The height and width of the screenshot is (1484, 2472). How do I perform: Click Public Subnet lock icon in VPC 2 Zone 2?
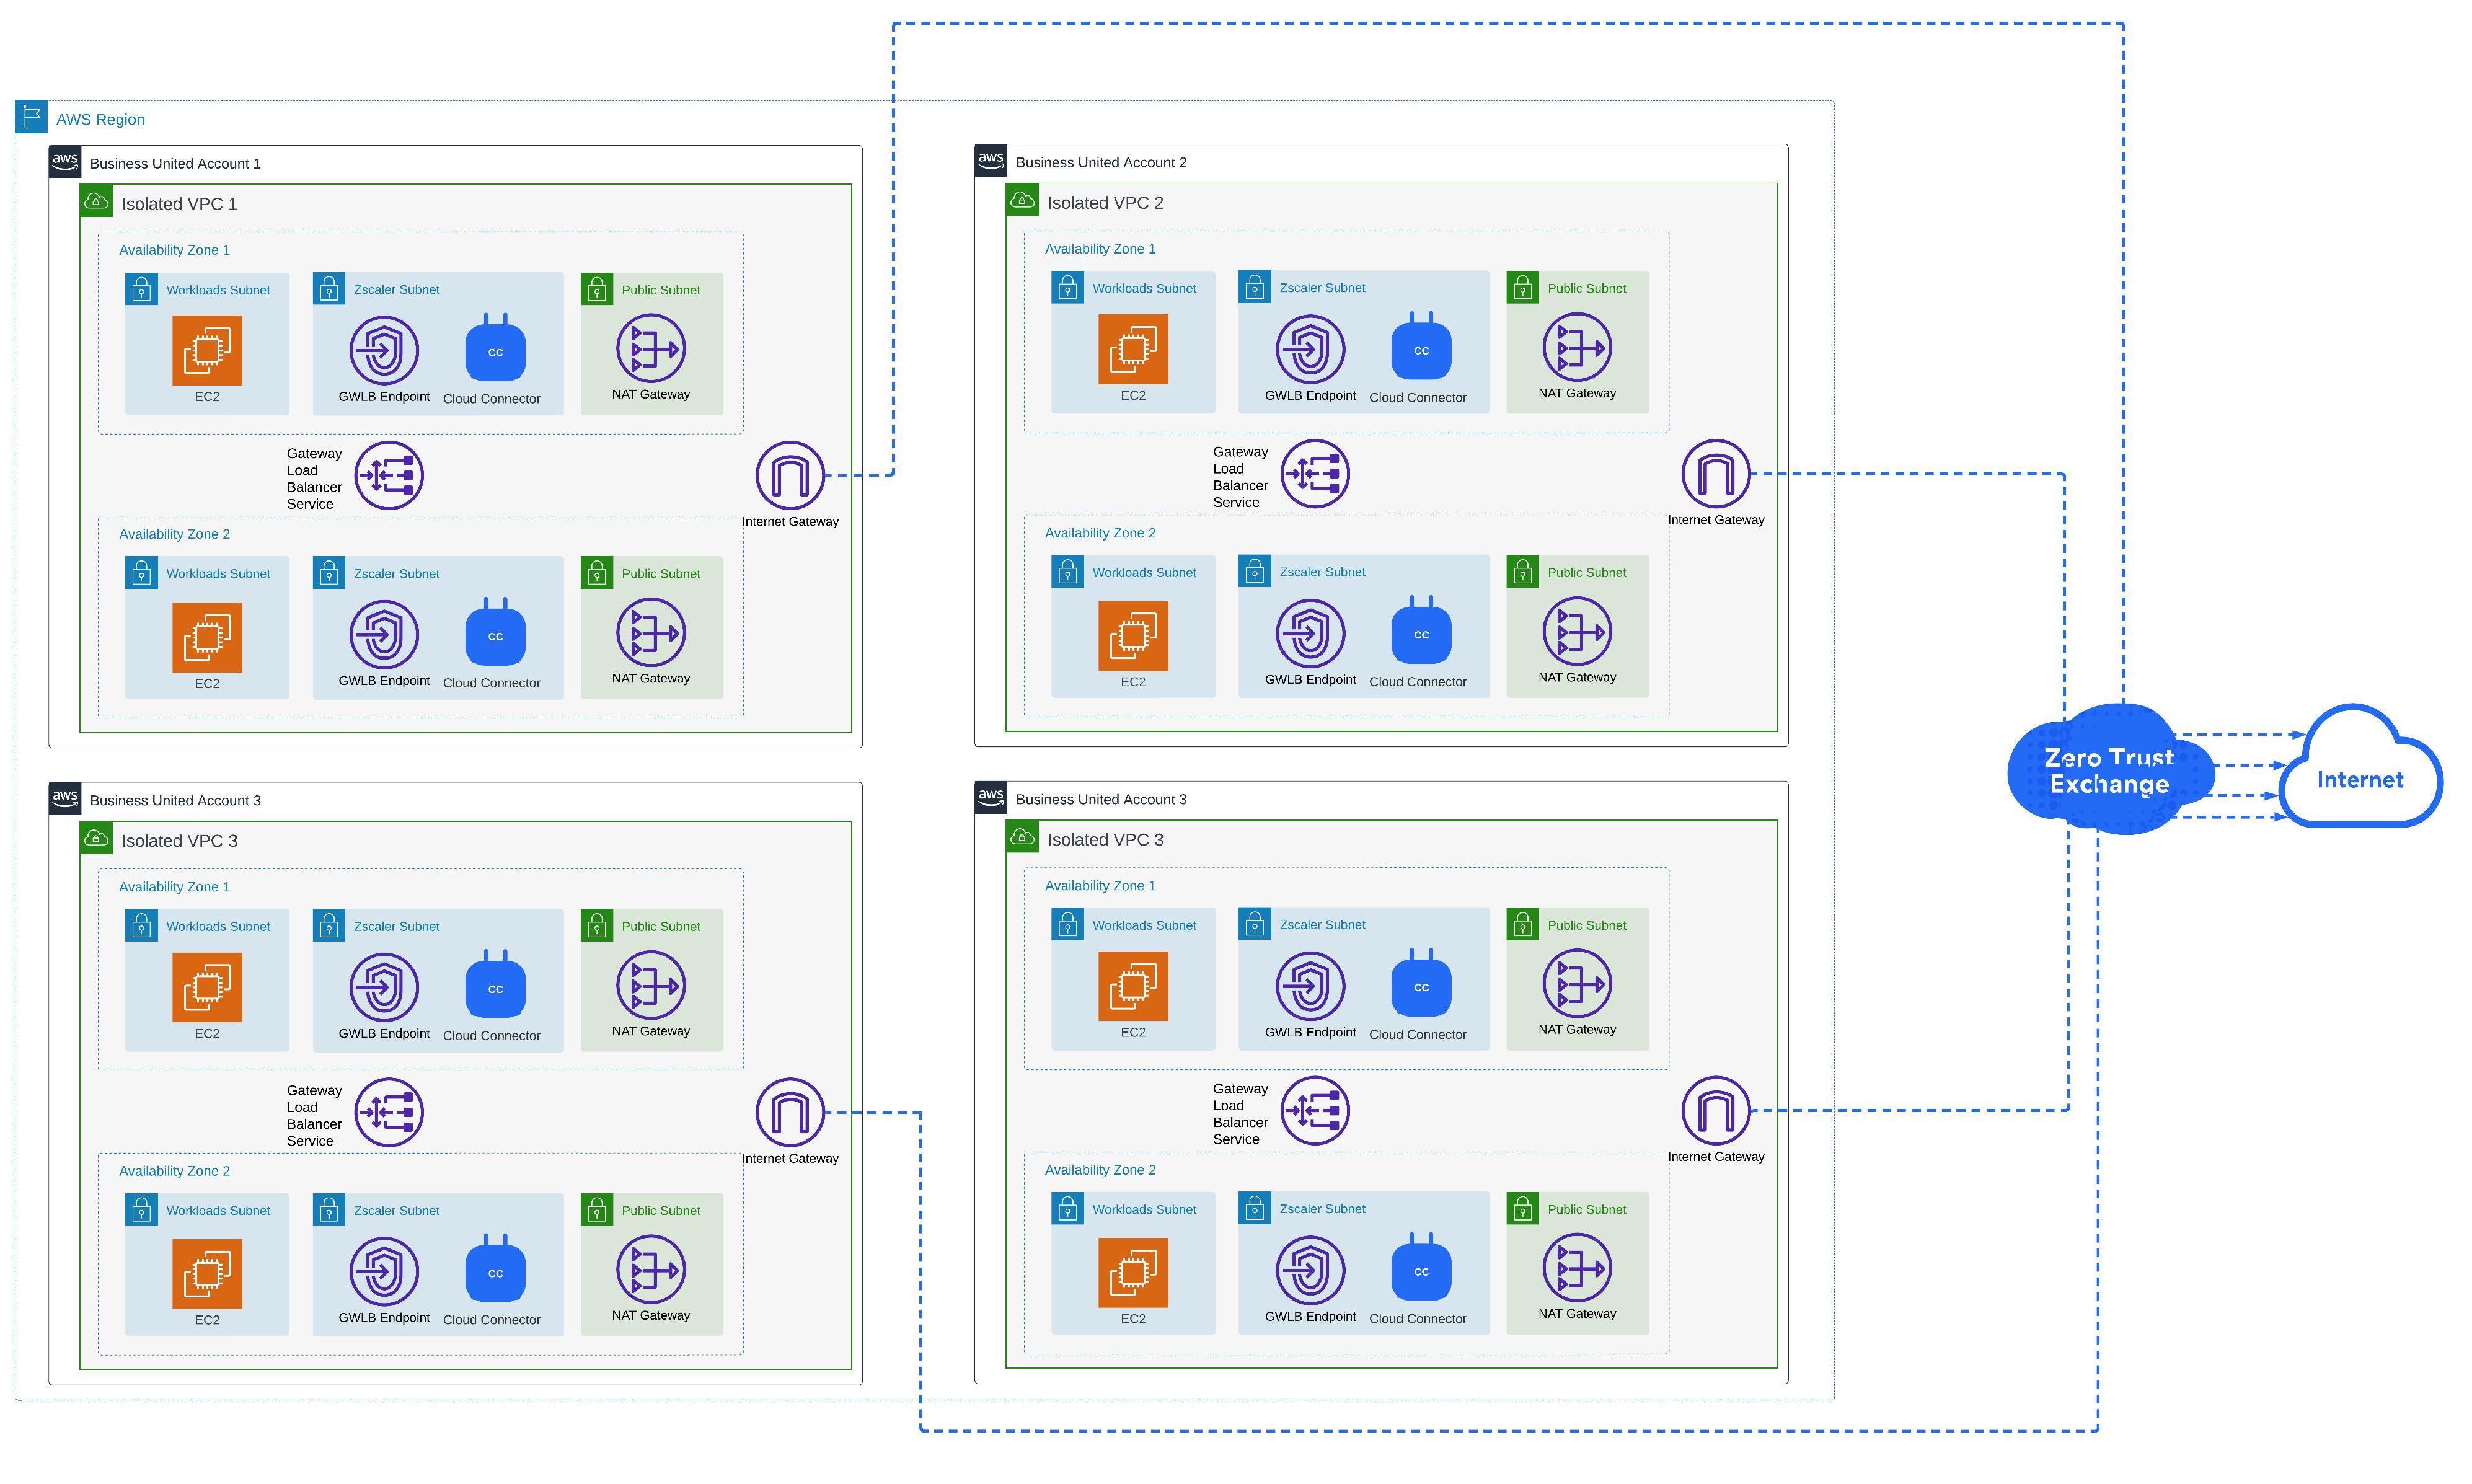click(x=1522, y=572)
